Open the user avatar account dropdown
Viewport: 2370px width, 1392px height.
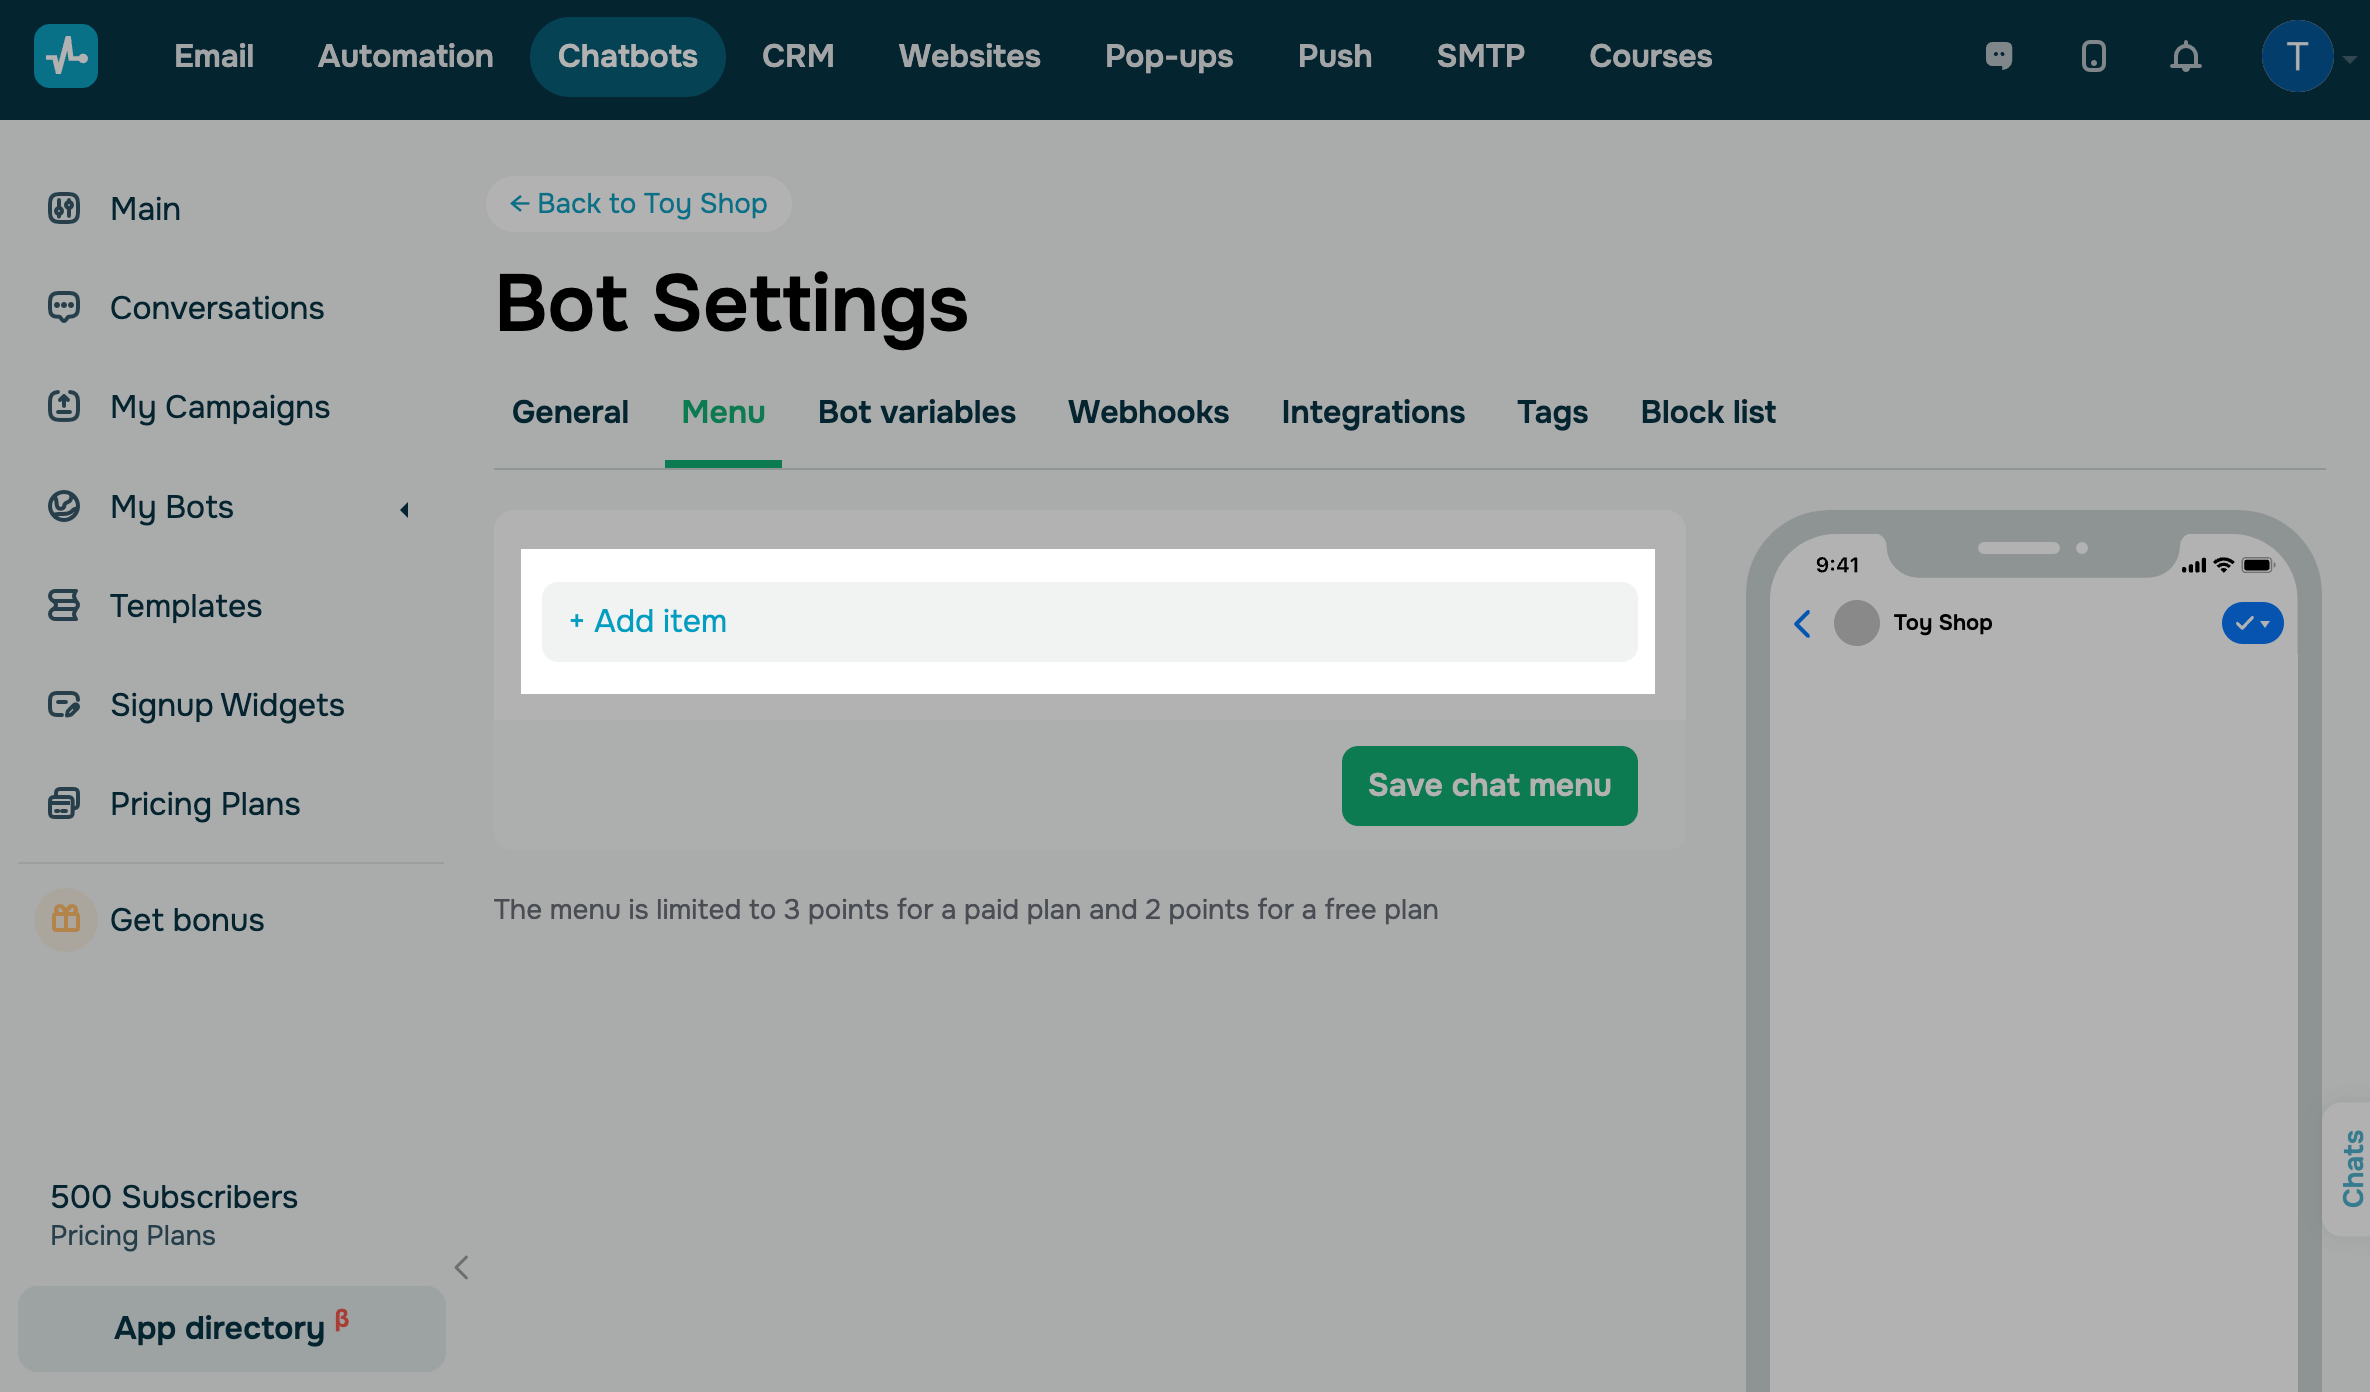pos(2298,56)
